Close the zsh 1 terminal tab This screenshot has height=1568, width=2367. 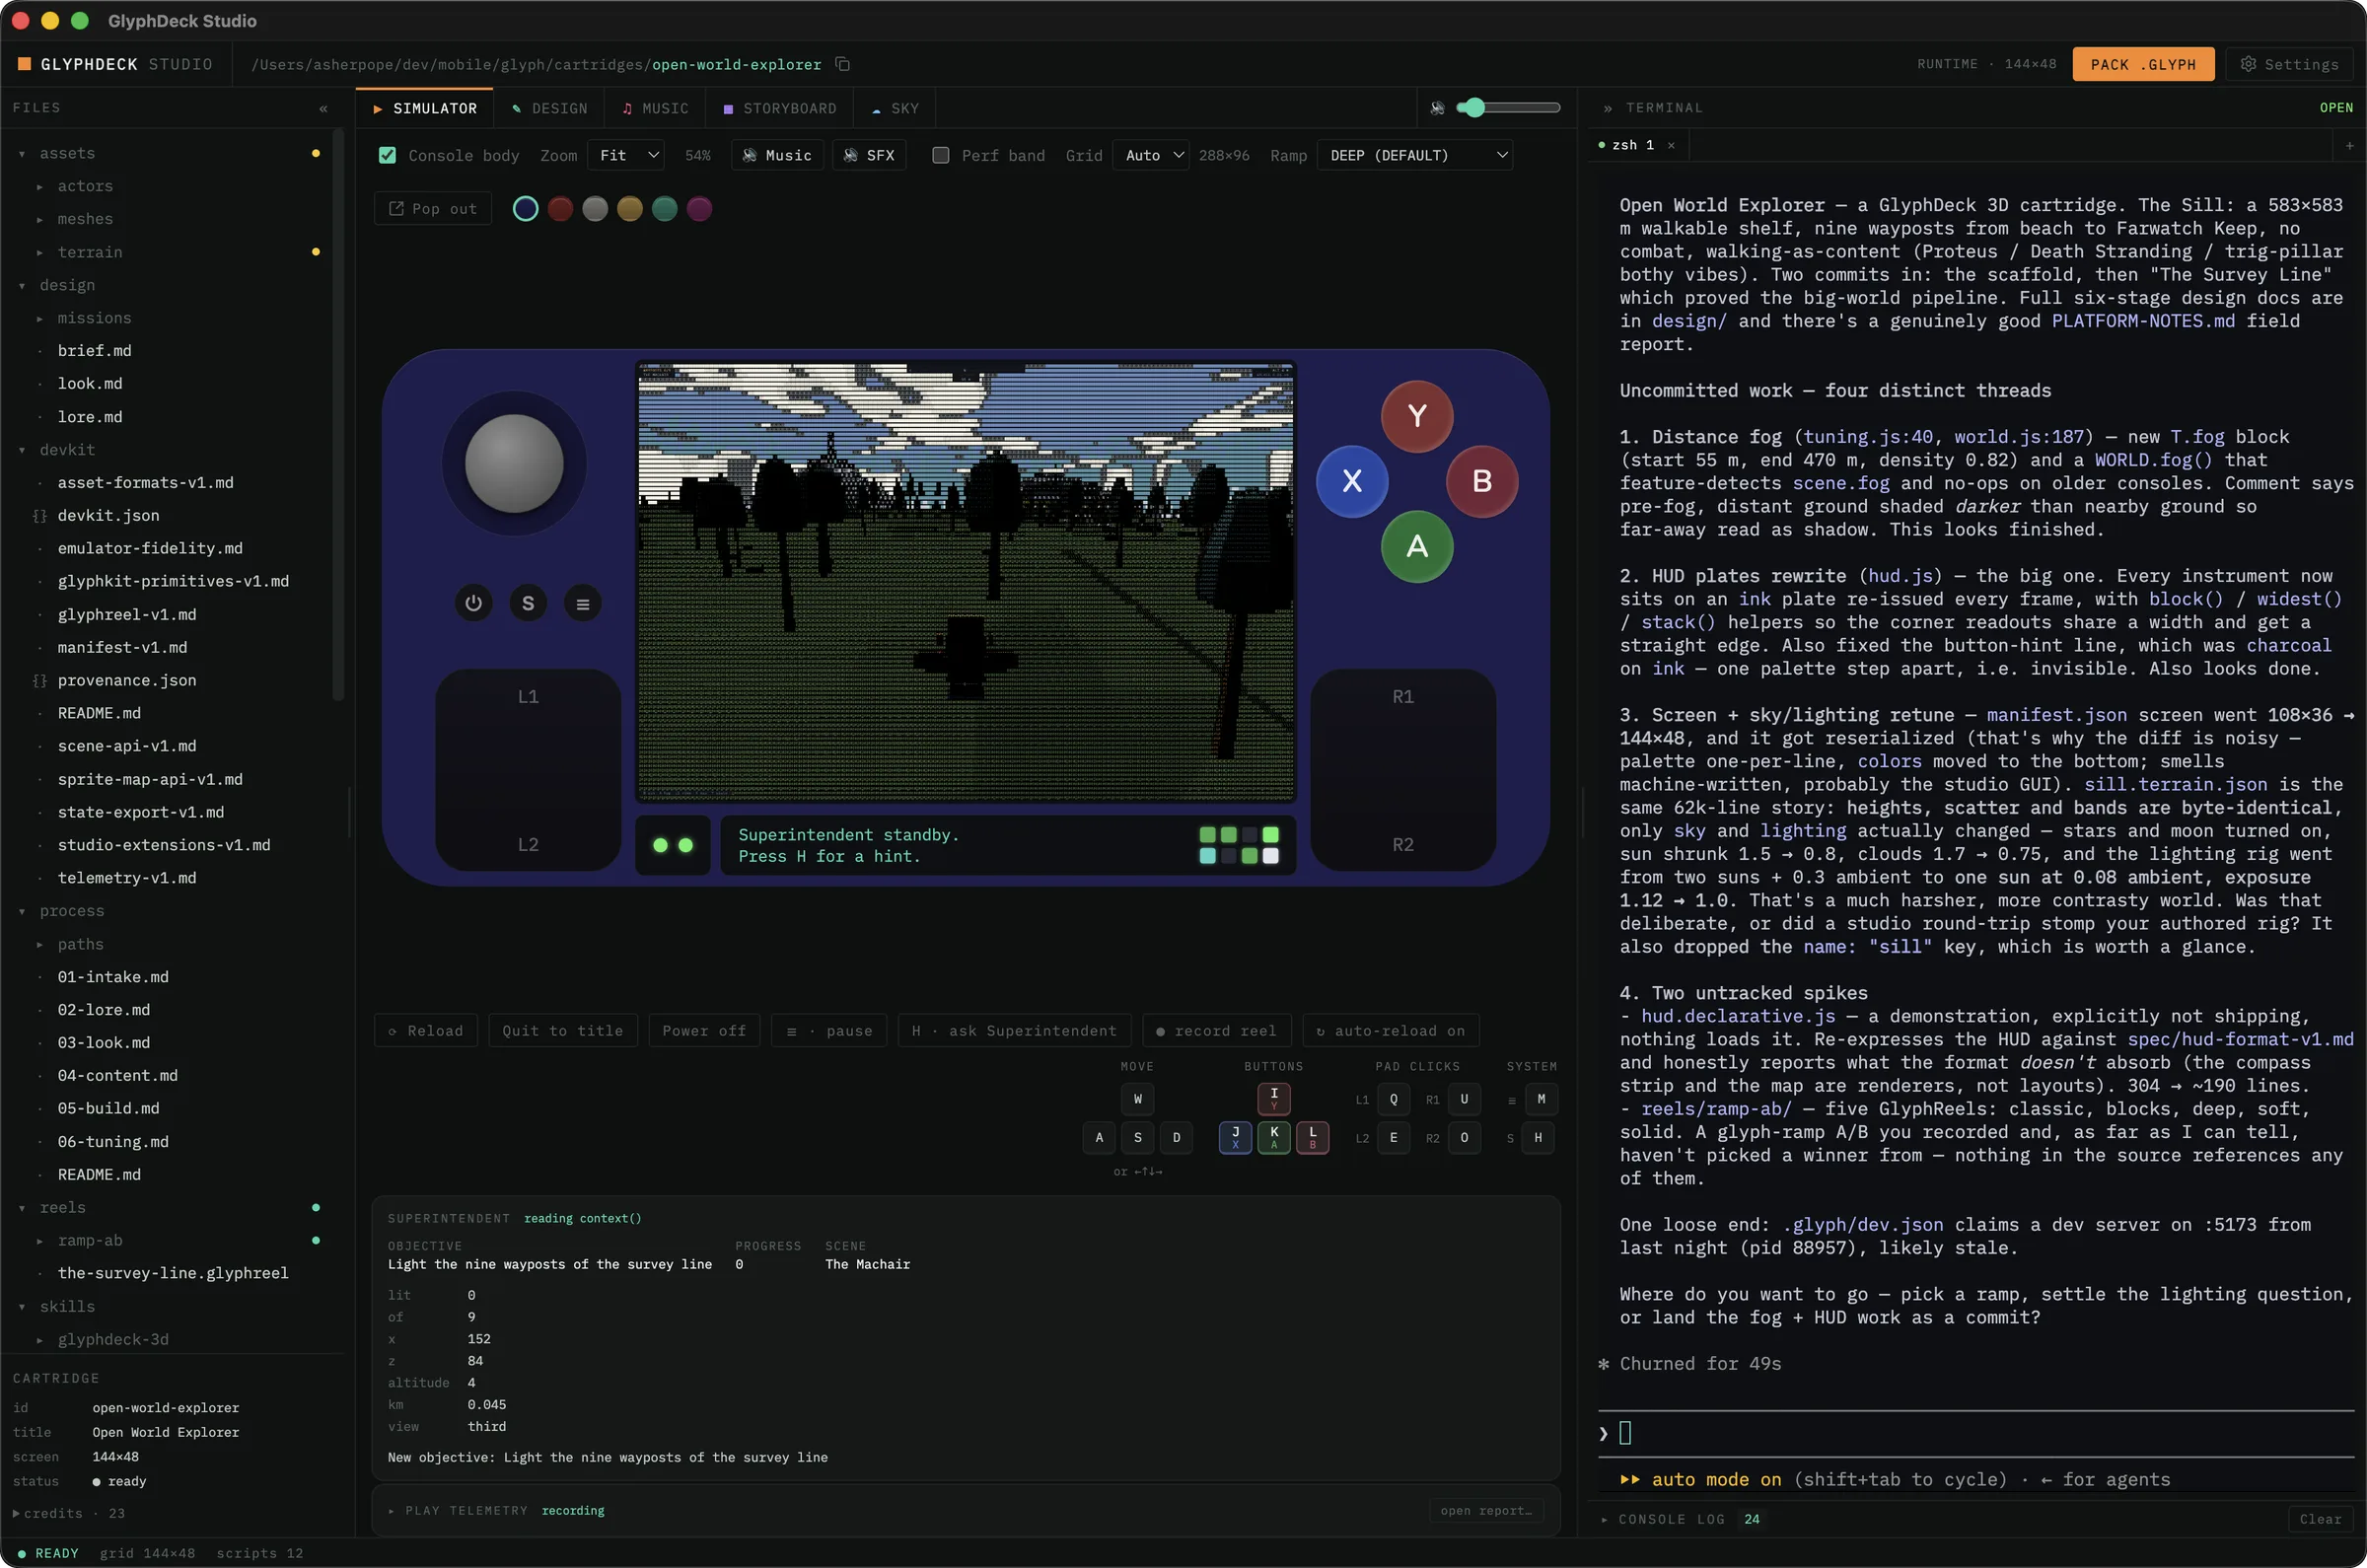1671,145
